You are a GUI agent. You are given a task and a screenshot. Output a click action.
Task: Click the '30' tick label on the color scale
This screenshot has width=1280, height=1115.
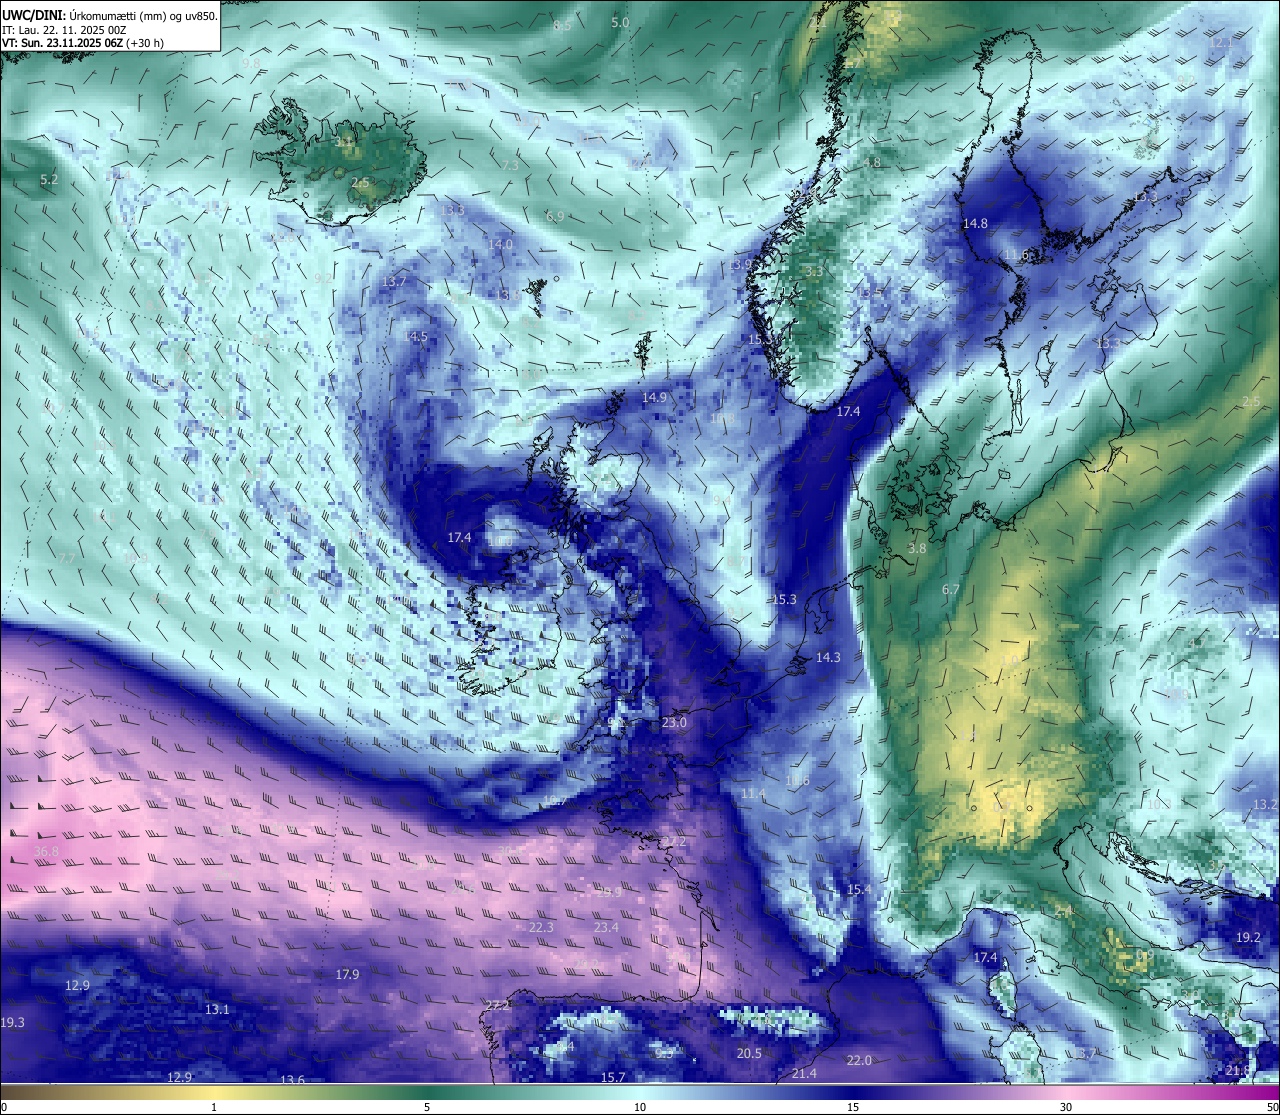click(x=1066, y=1107)
